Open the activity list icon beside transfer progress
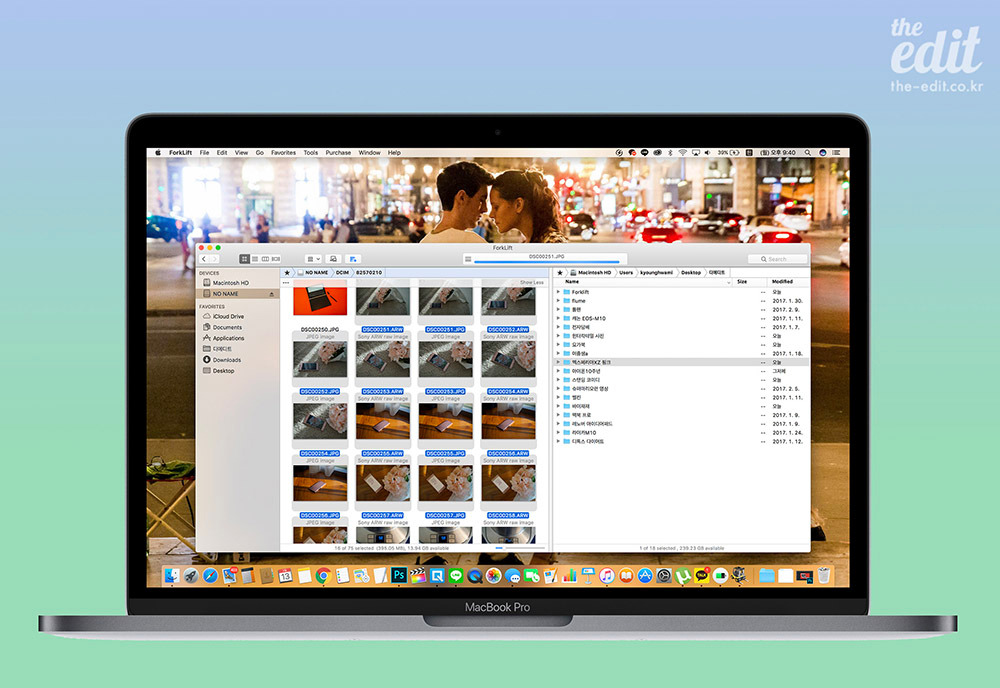 coord(468,259)
